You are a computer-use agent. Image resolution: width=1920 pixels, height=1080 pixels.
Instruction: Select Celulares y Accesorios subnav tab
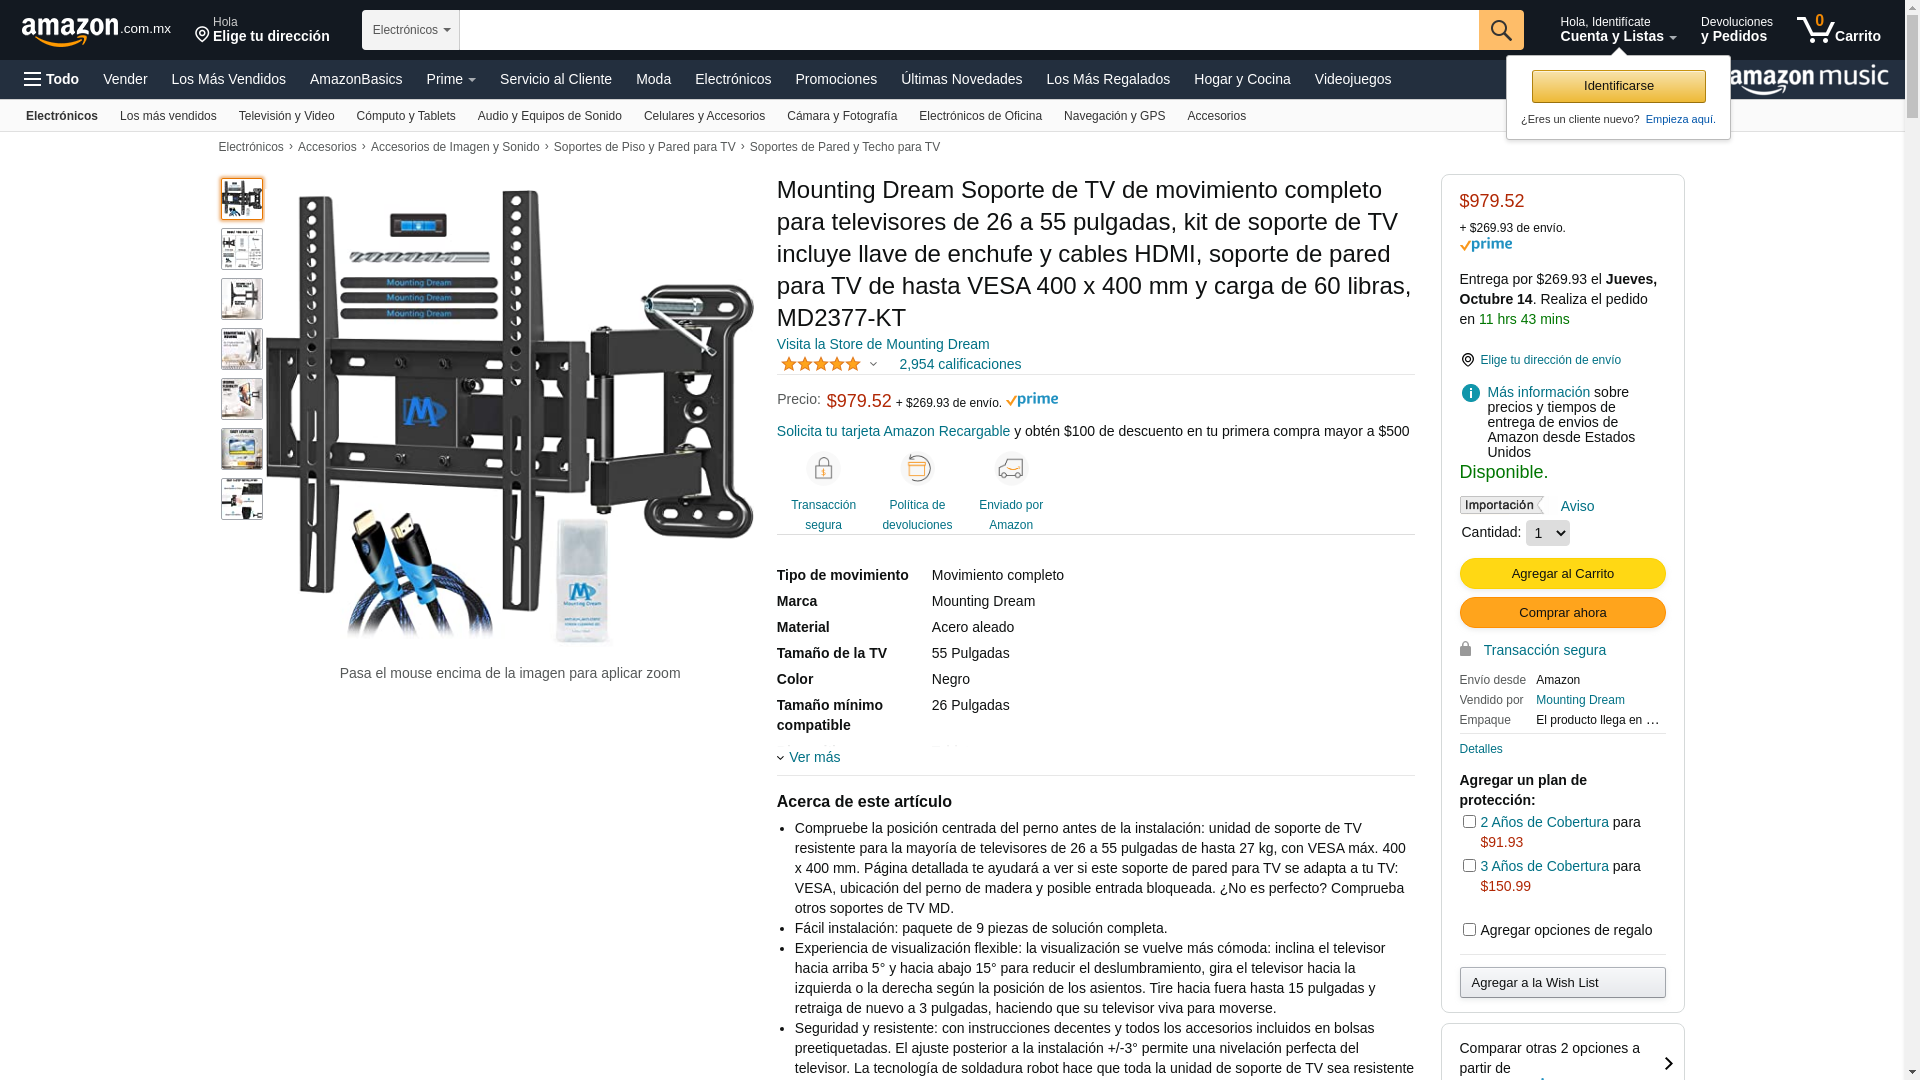(x=704, y=116)
